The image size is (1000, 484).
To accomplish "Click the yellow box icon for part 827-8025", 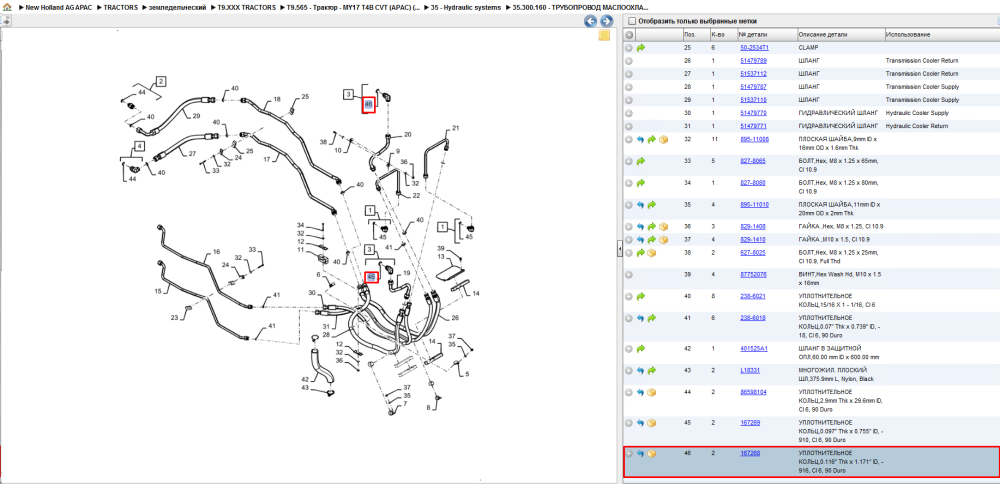I will pos(652,253).
